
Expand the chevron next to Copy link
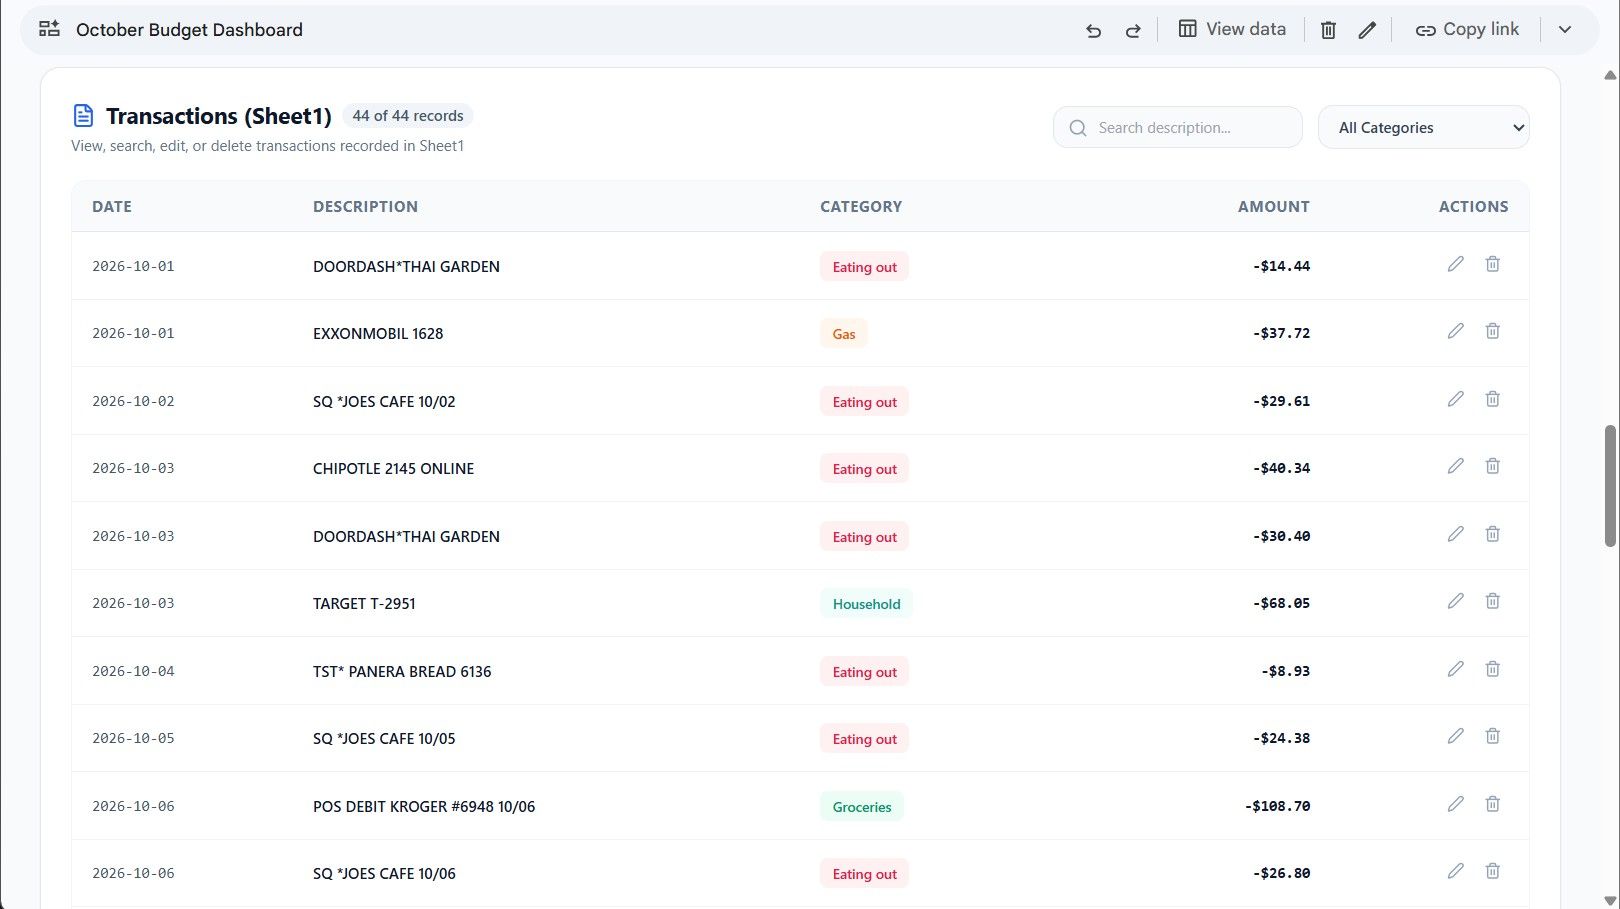(x=1565, y=29)
